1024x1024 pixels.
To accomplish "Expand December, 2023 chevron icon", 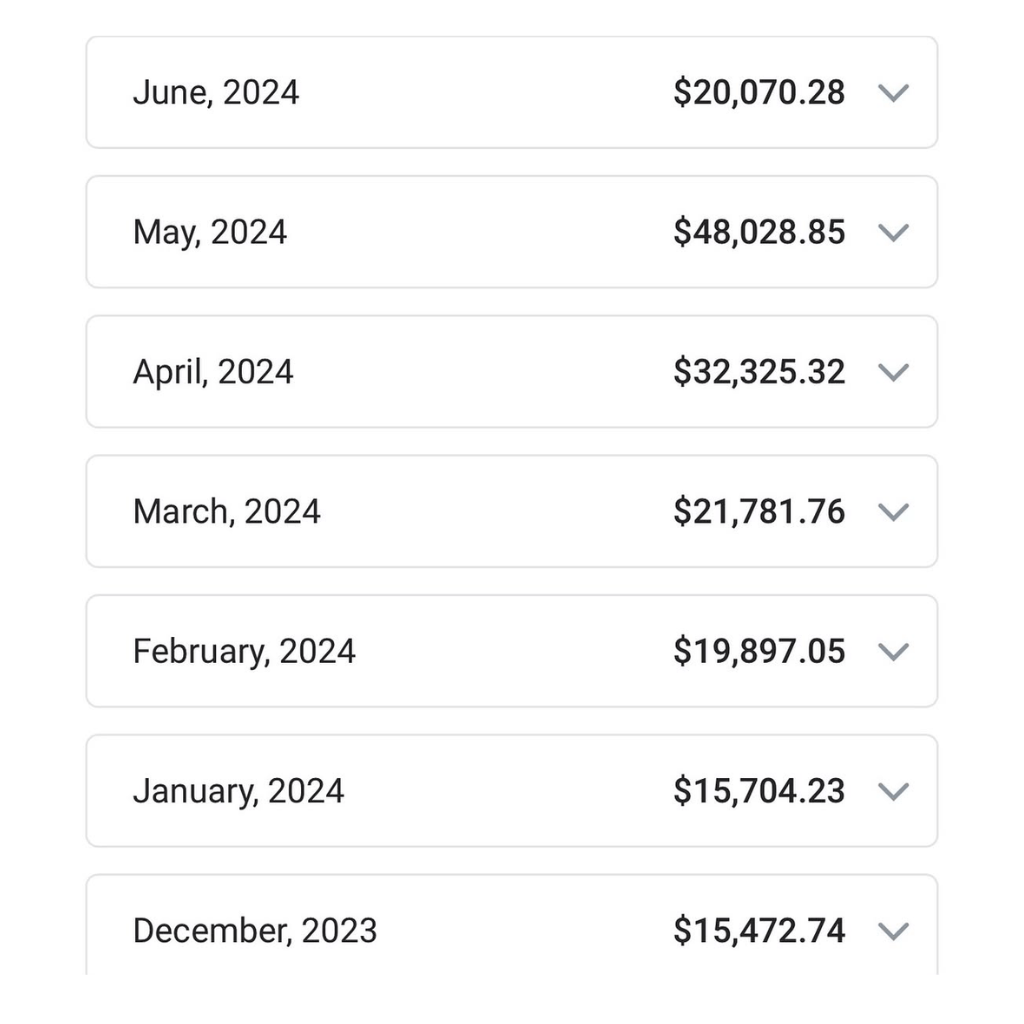I will tap(893, 931).
